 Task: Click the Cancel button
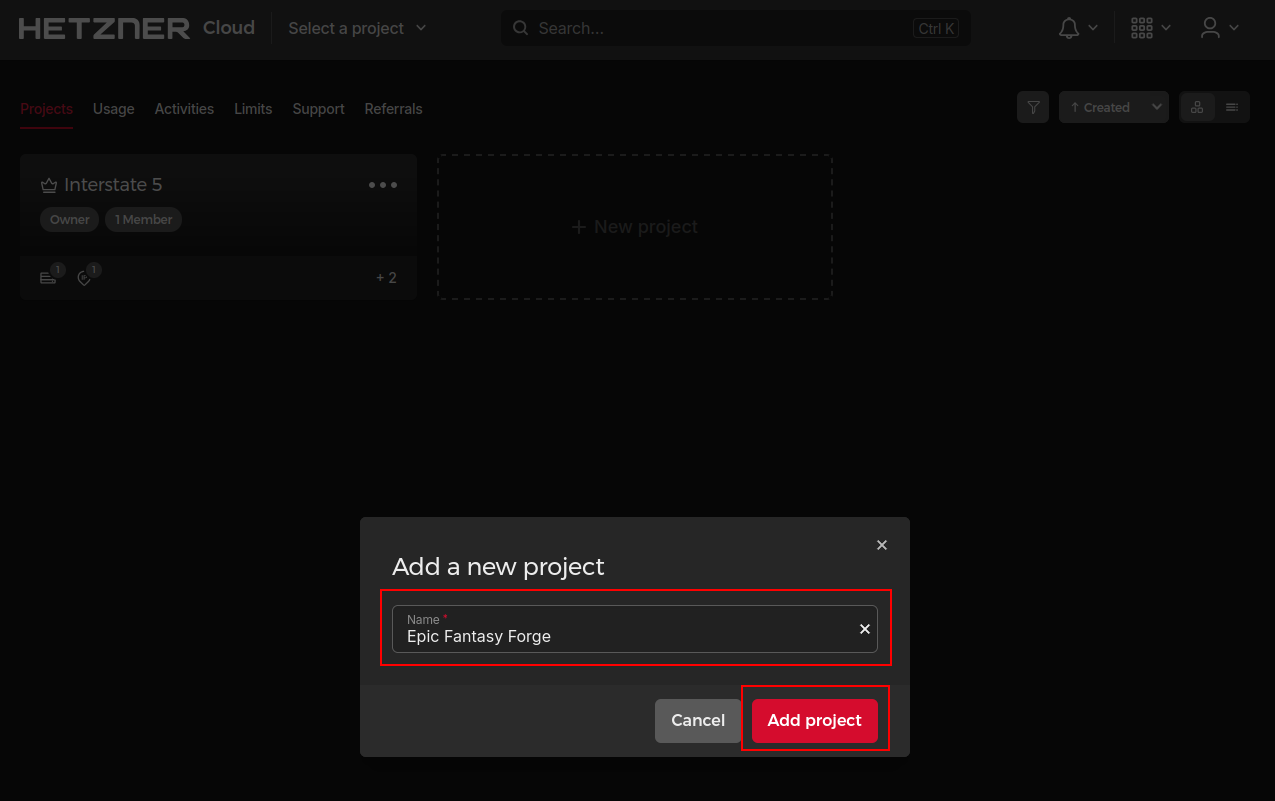[x=698, y=720]
